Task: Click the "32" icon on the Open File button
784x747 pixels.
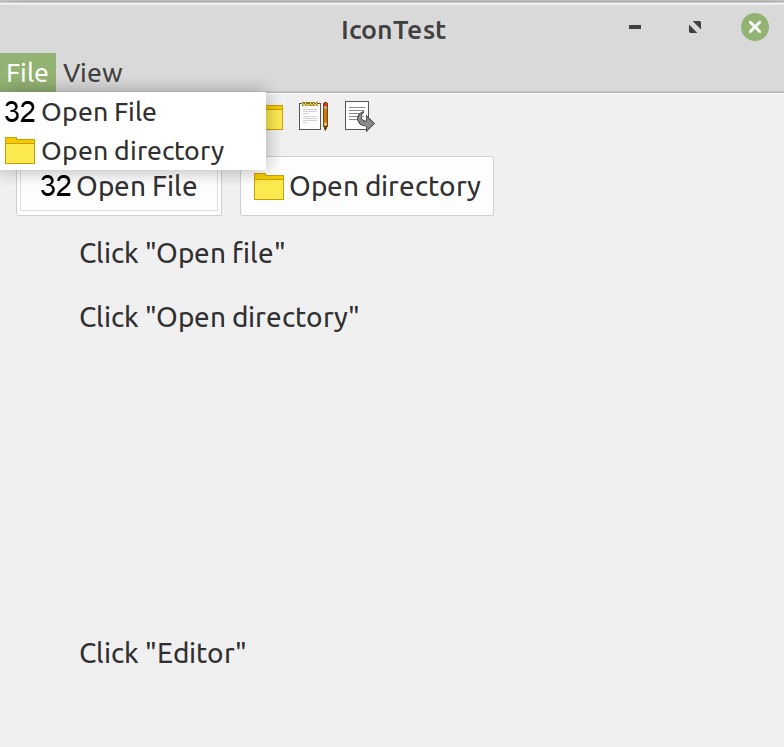Action: click(56, 186)
